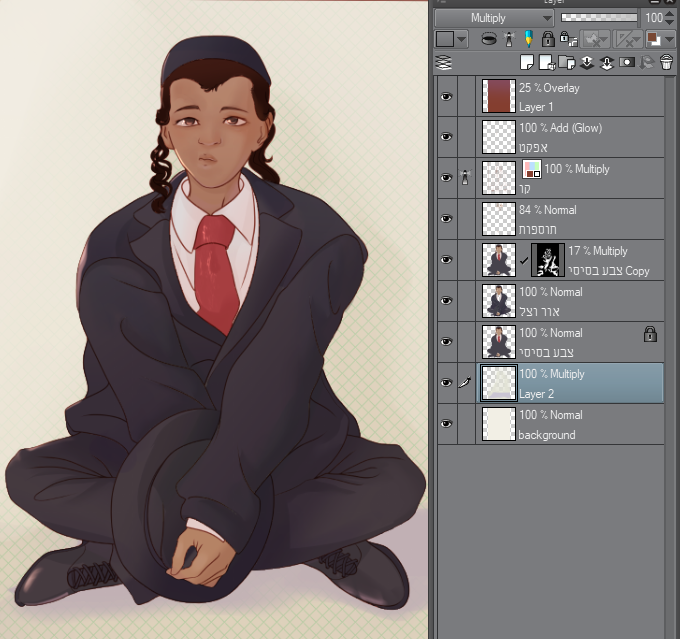The image size is (680, 639).
Task: Select the background layer name
Action: coord(546,435)
